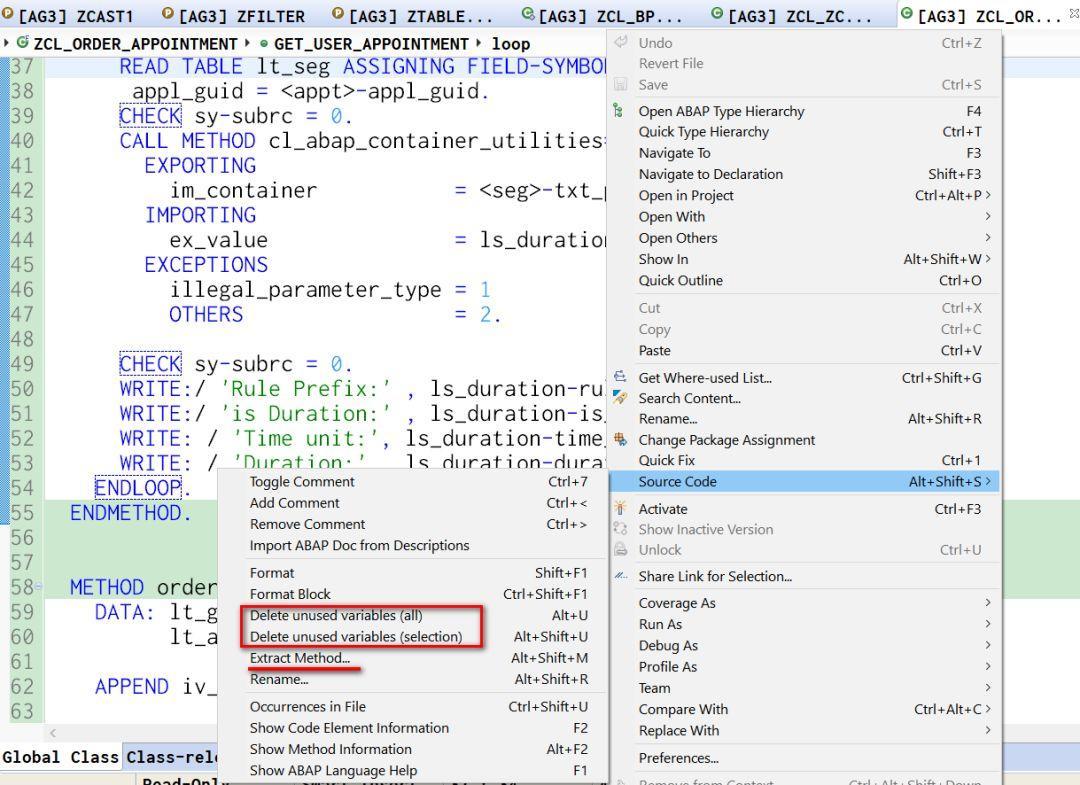Open the ZTABLE editor tab
Image resolution: width=1080 pixels, height=785 pixels.
pyautogui.click(x=411, y=15)
